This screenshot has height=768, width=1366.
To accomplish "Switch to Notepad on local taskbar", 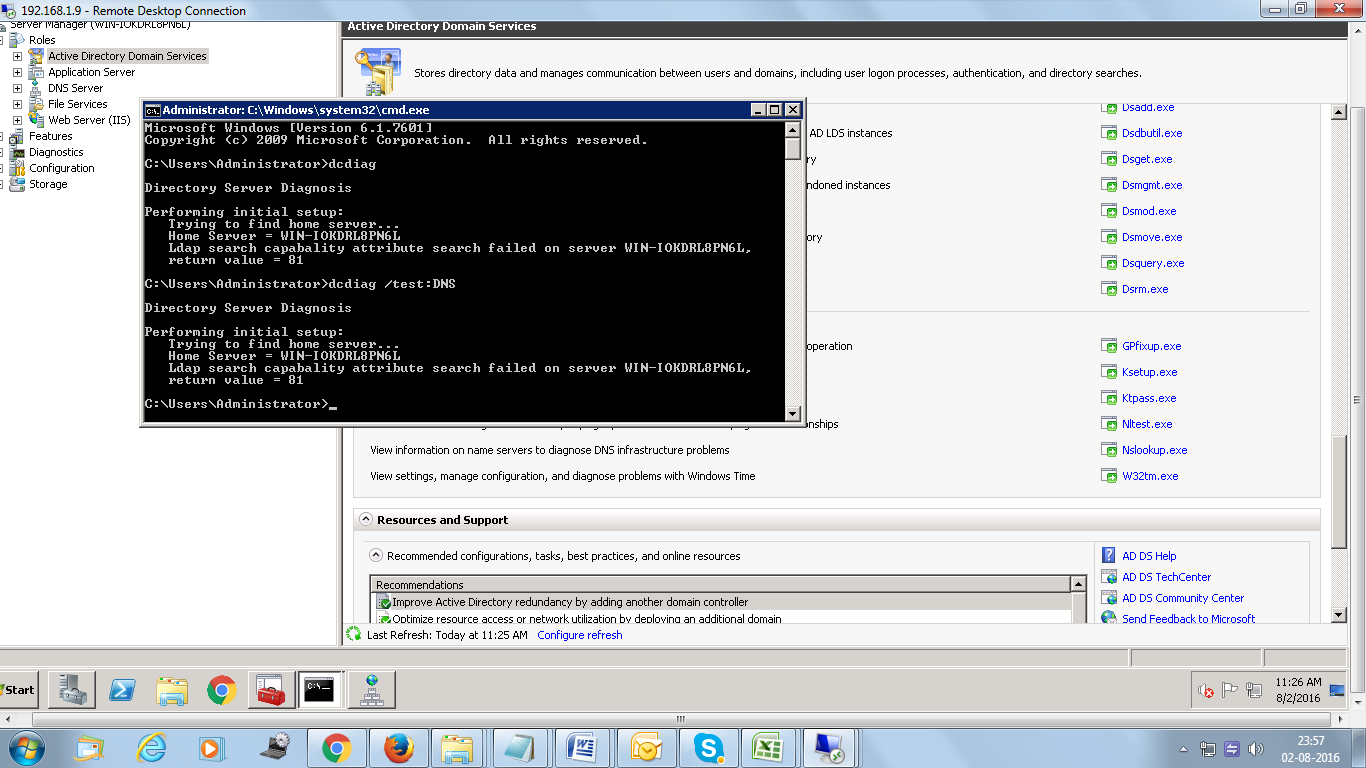I will (x=520, y=748).
